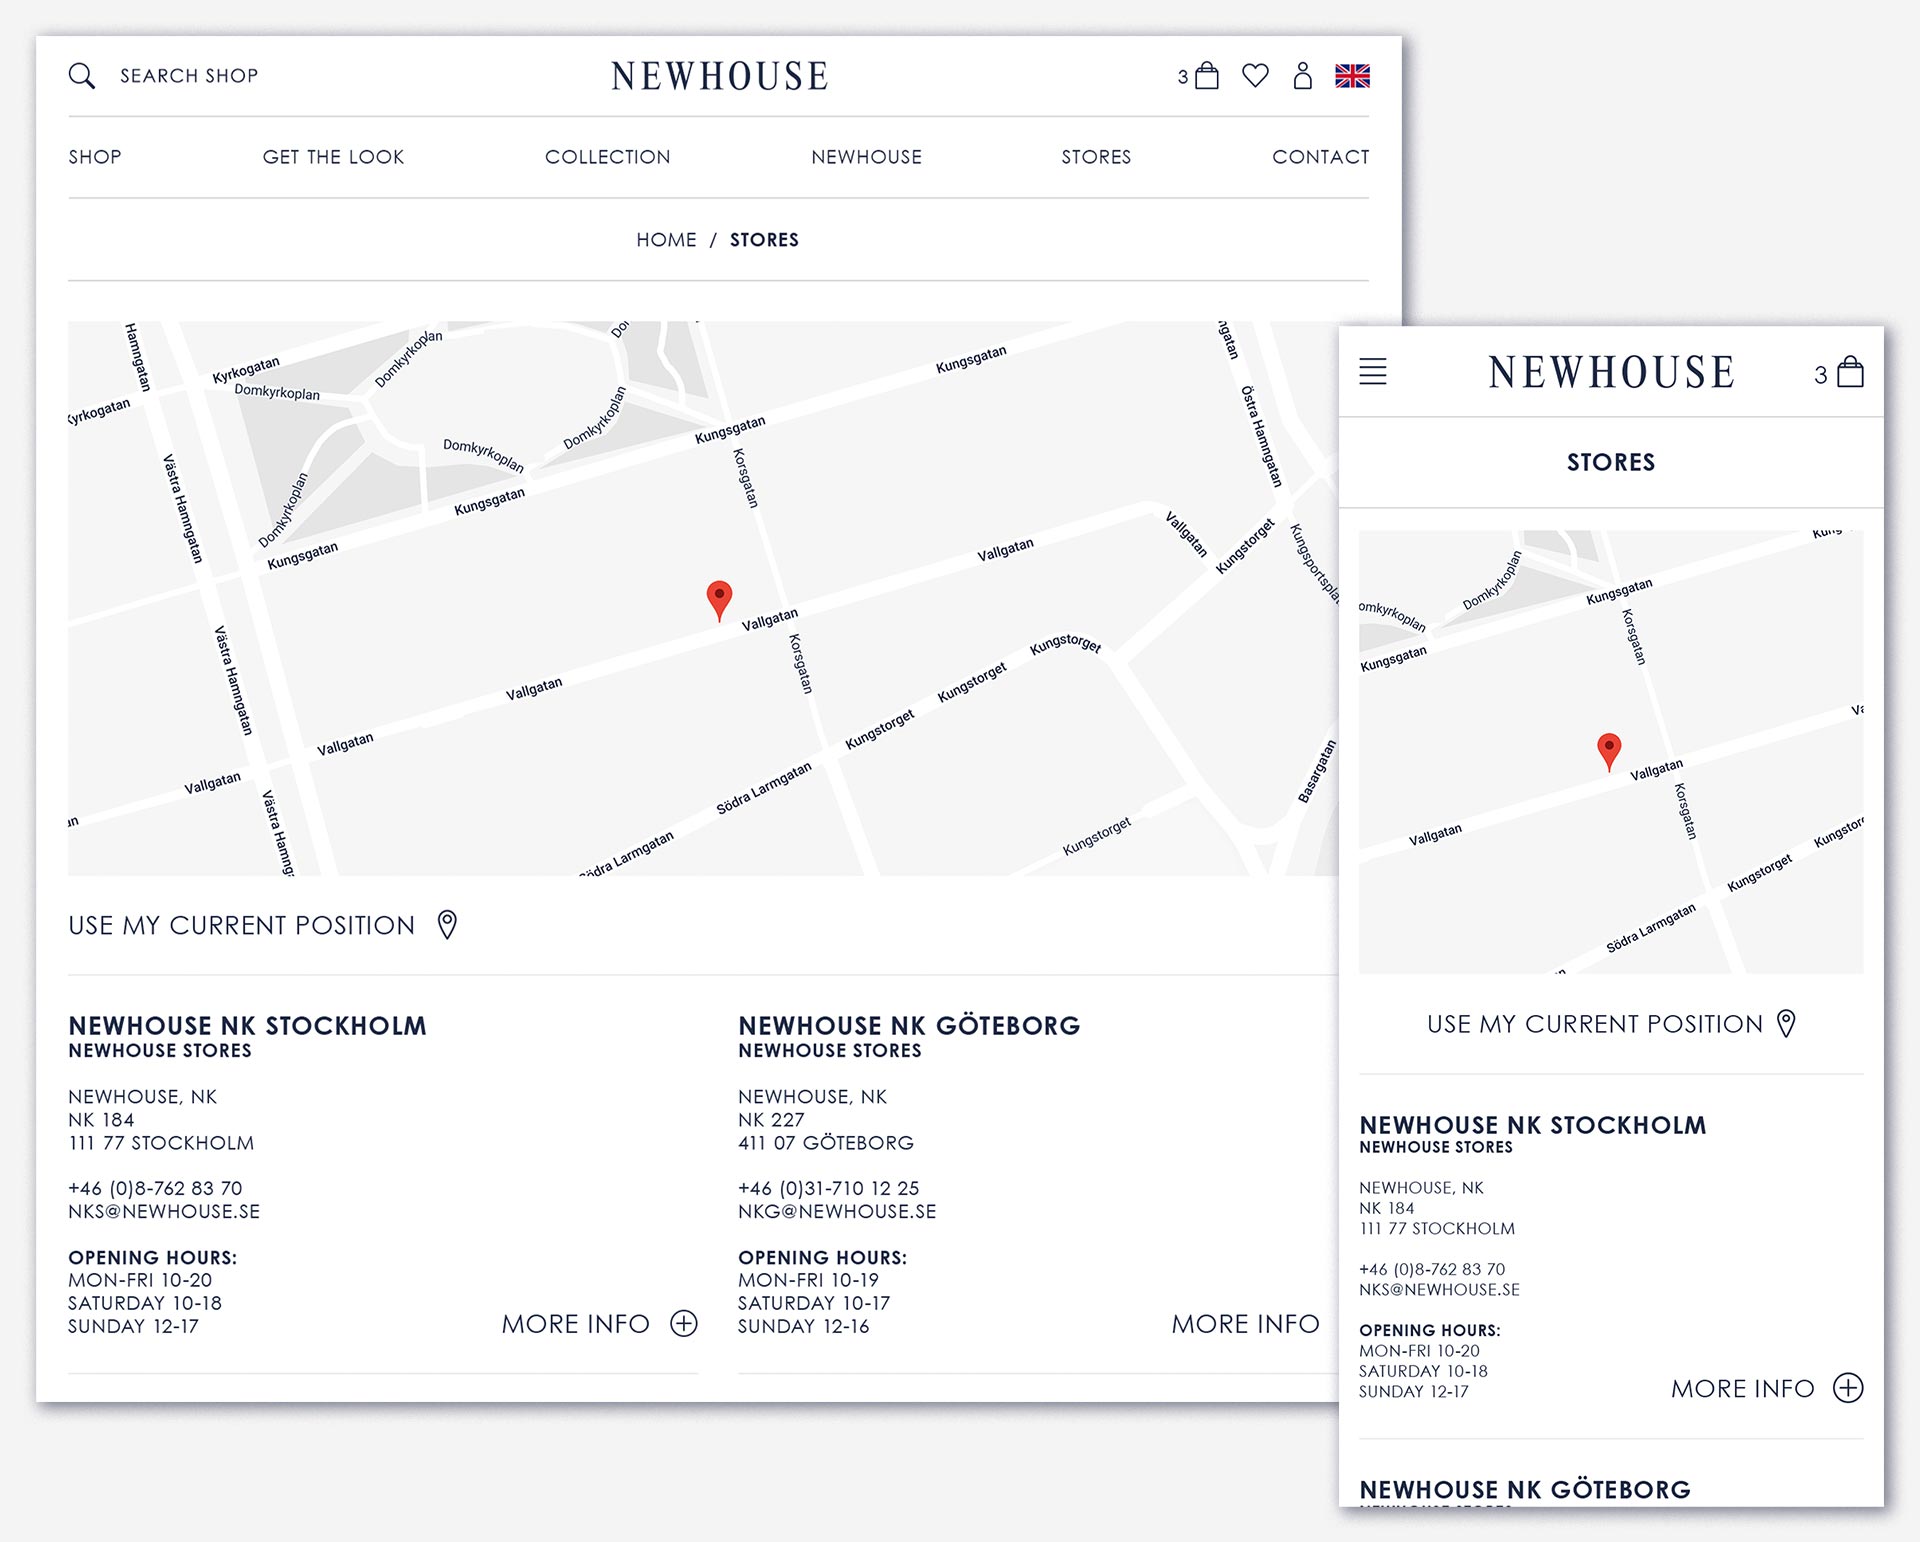
Task: Click USE MY CURRENT POSITION on desktop page
Action: pos(241,925)
